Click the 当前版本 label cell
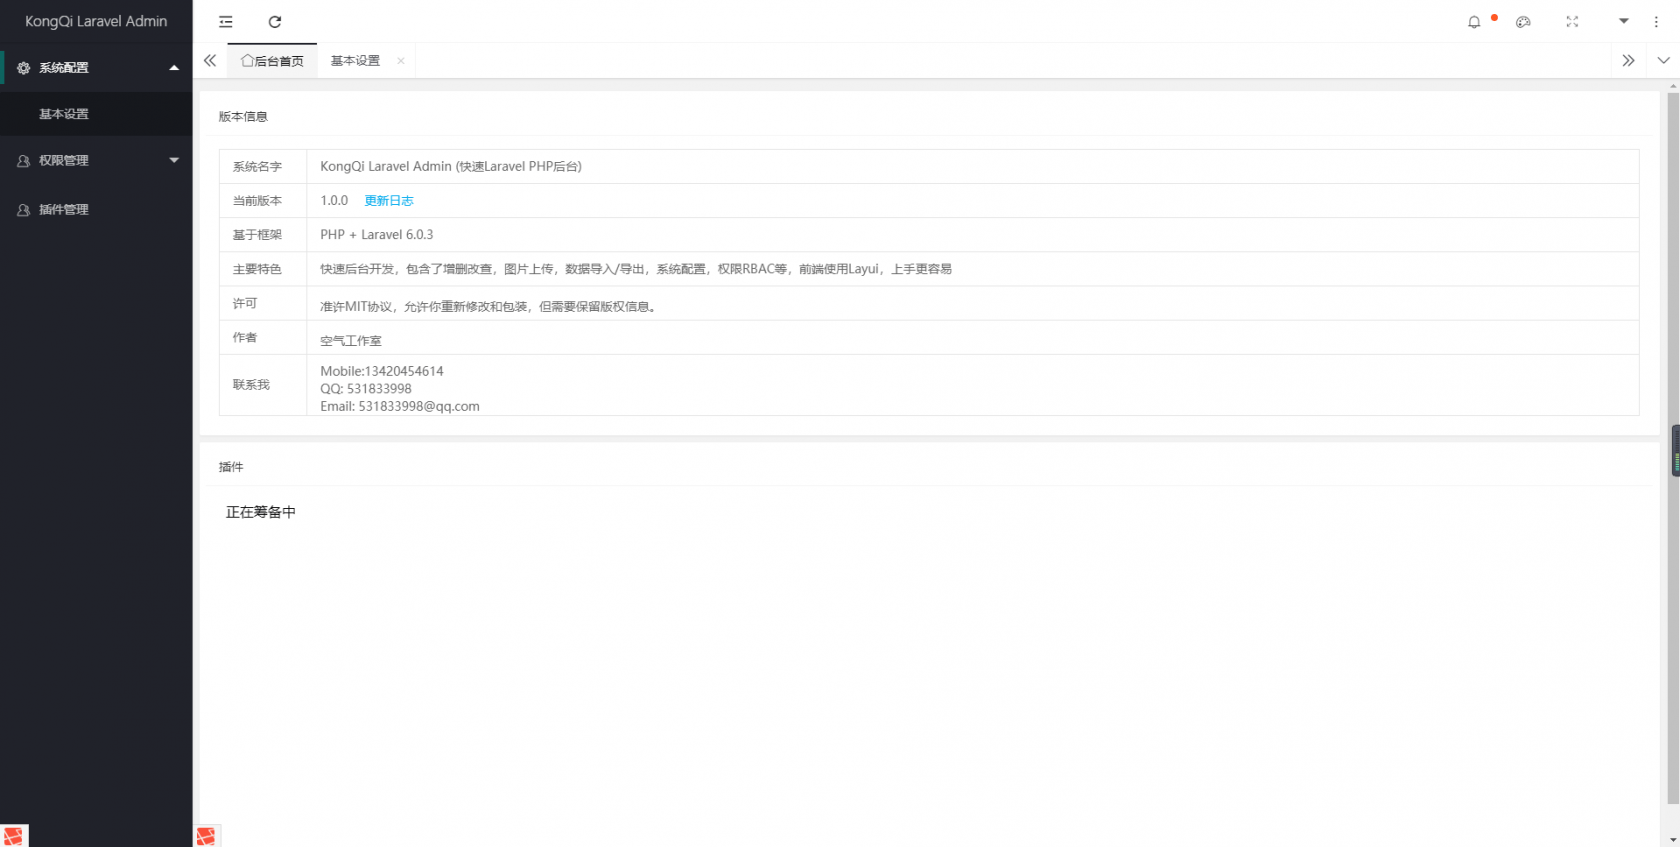 pos(263,201)
